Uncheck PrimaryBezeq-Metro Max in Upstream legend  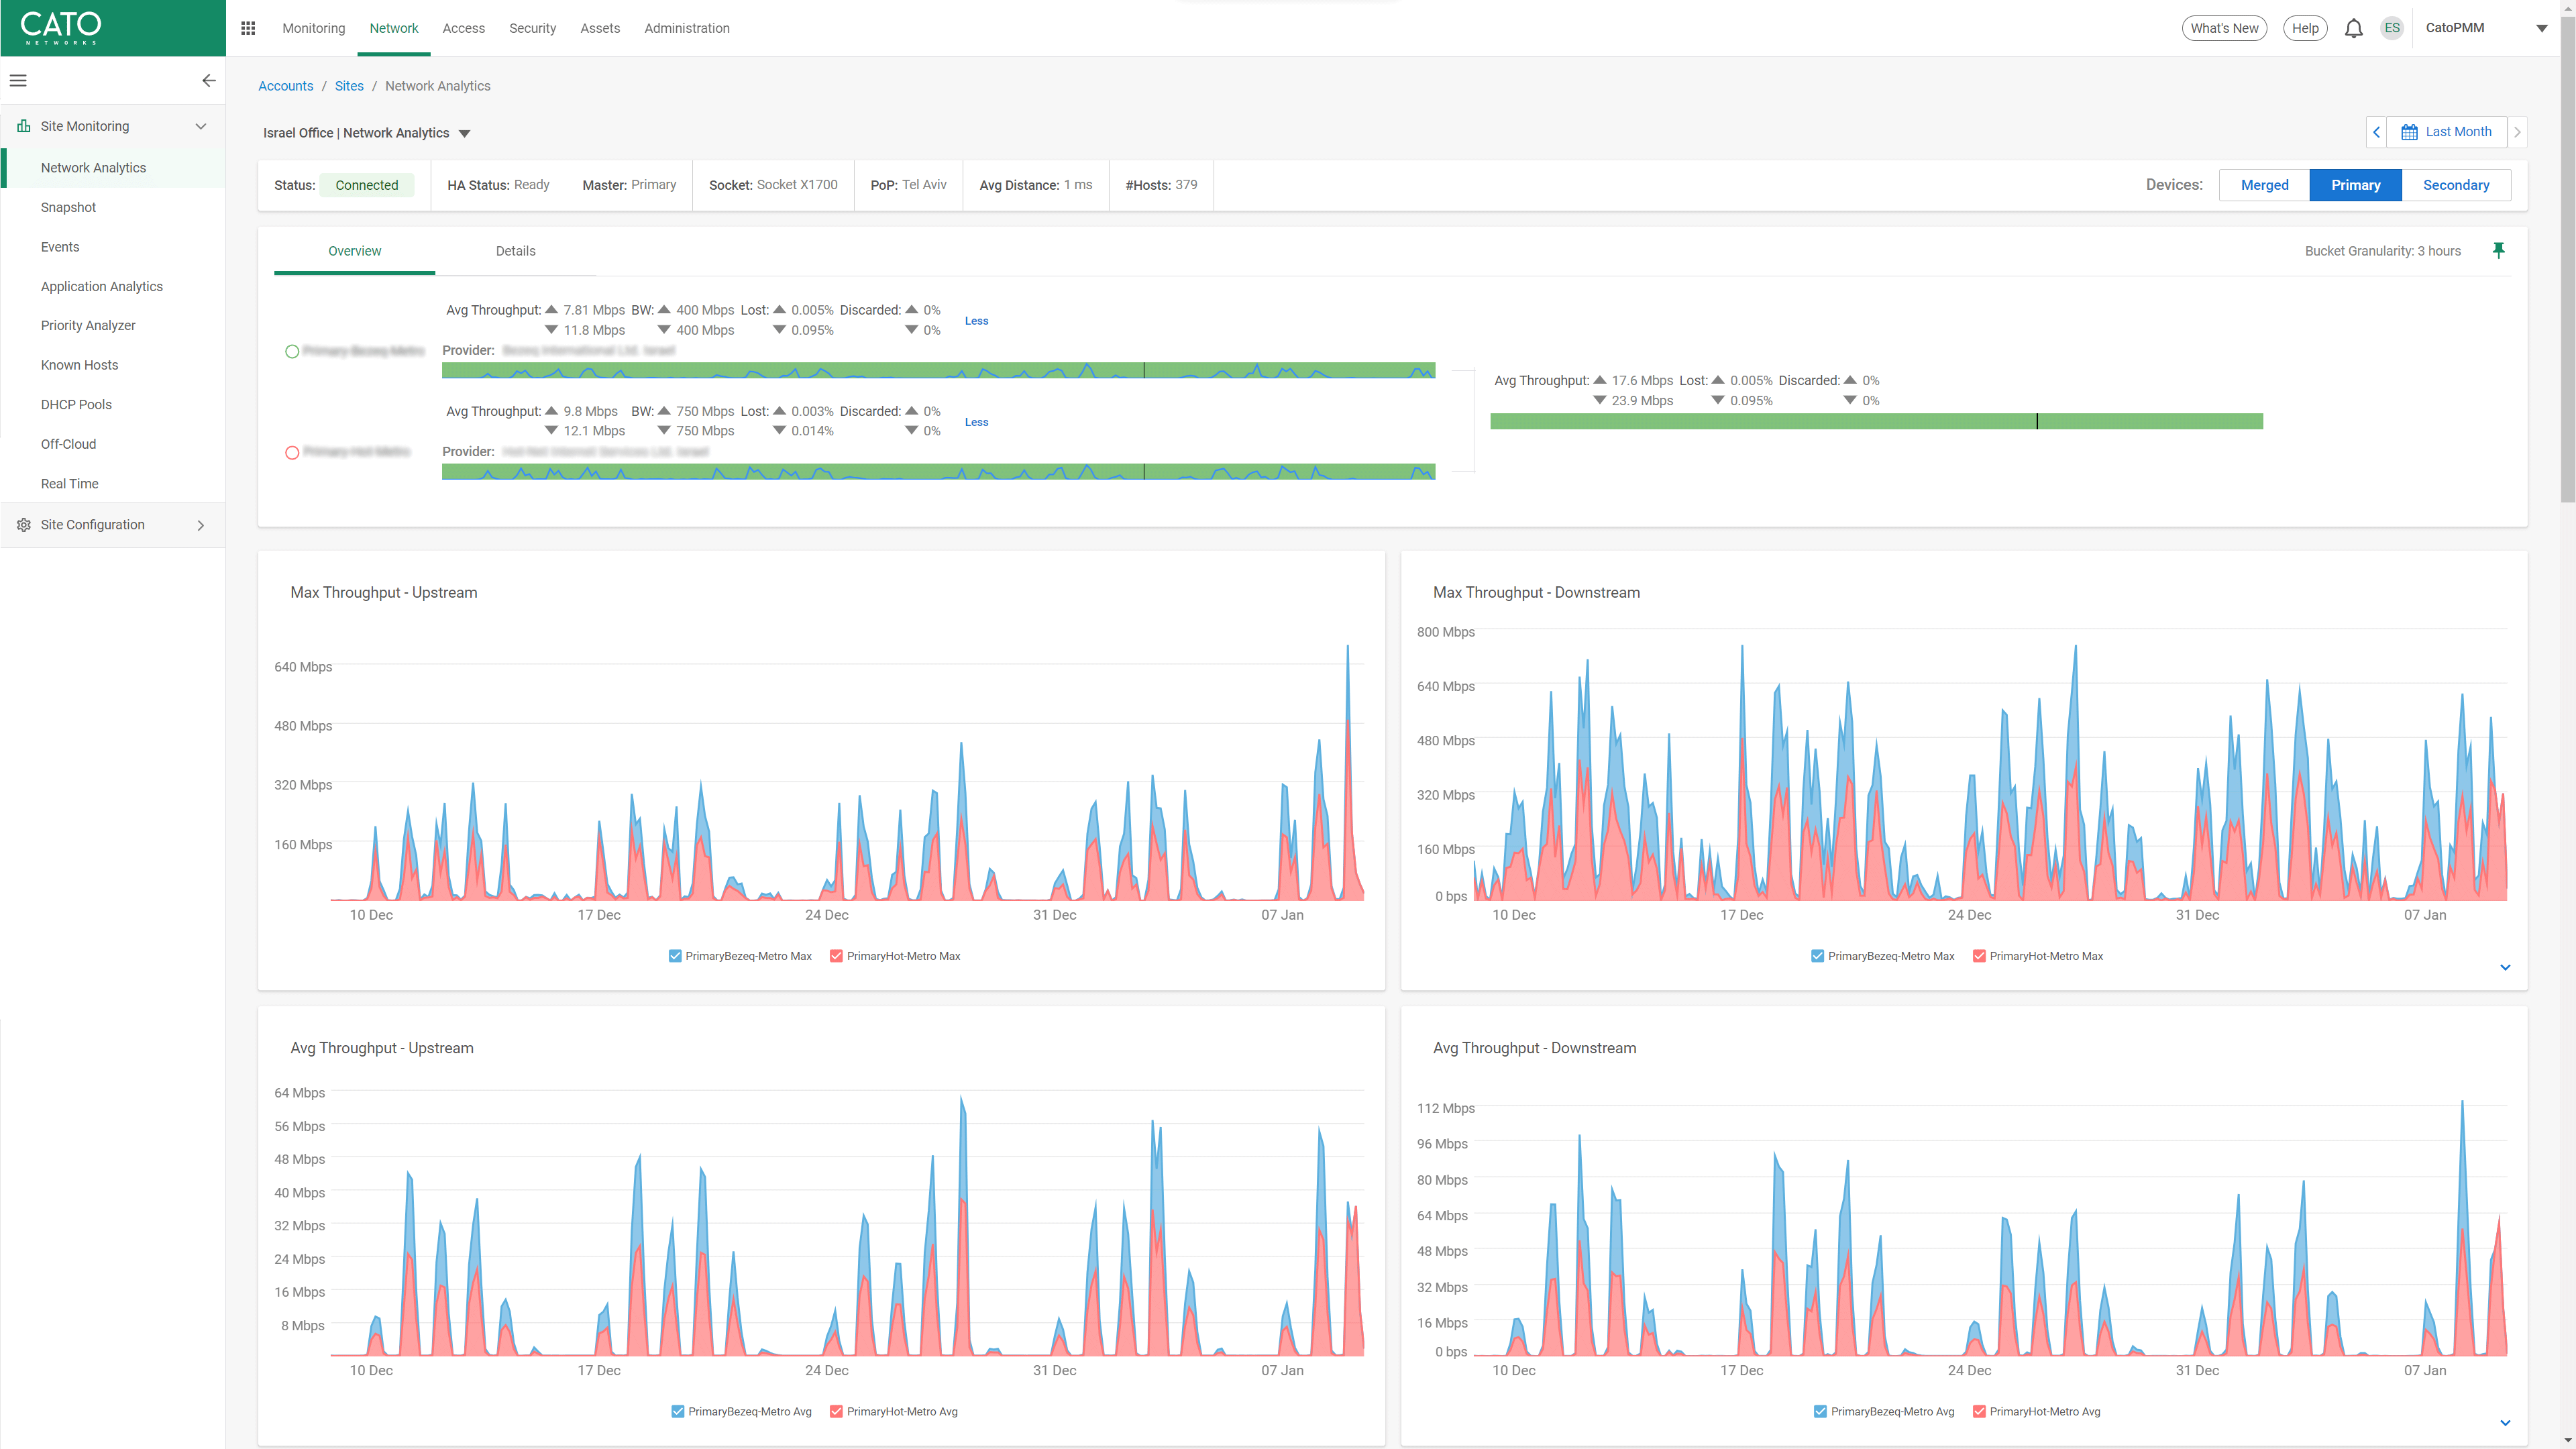[675, 956]
